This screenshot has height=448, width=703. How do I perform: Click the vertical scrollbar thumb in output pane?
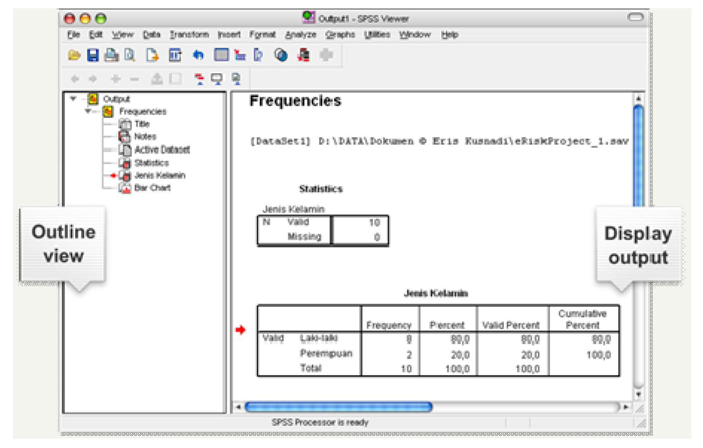(638, 157)
